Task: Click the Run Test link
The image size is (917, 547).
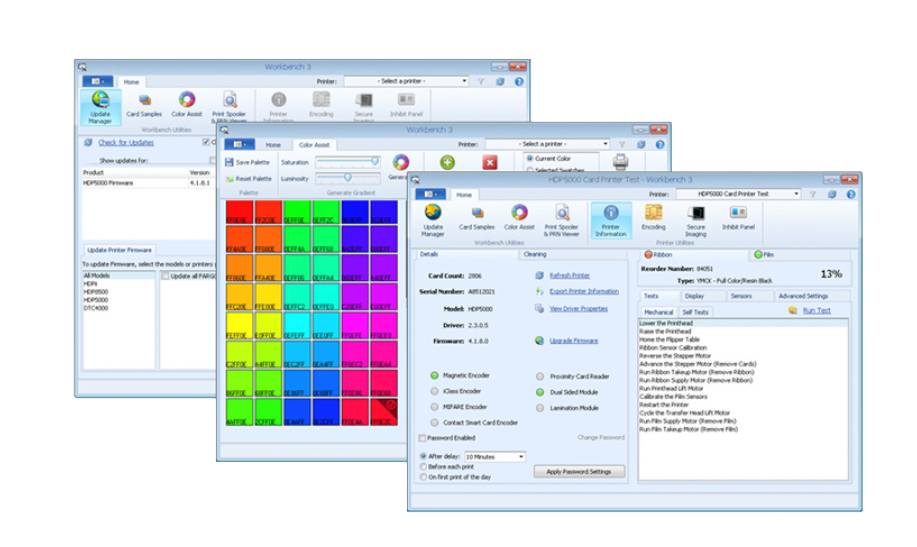Action: click(816, 311)
